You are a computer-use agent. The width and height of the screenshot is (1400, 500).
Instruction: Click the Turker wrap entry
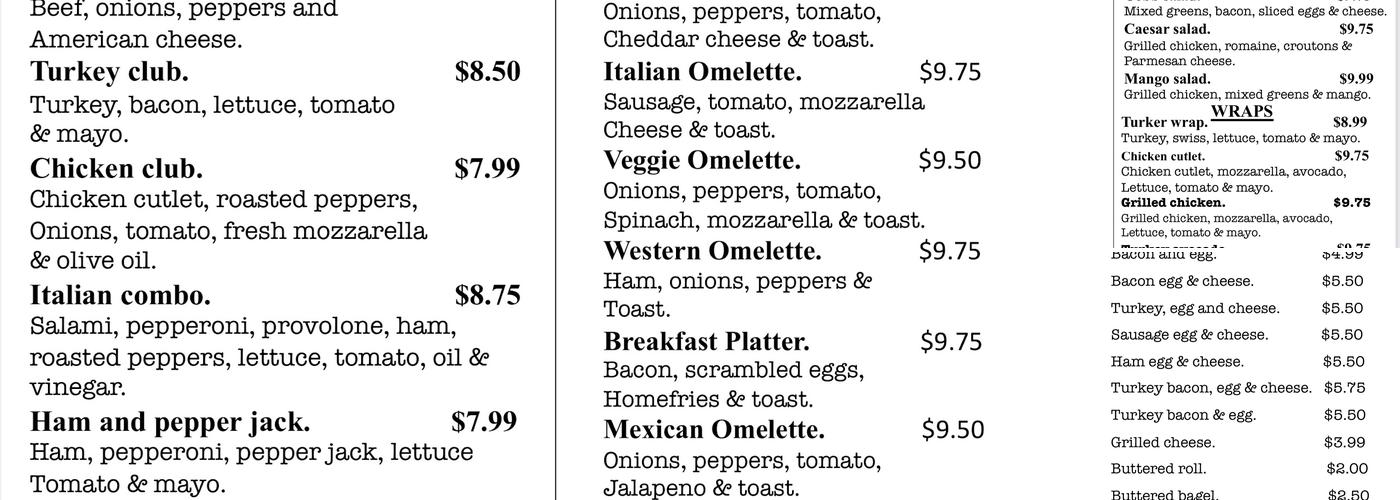pos(1164,122)
